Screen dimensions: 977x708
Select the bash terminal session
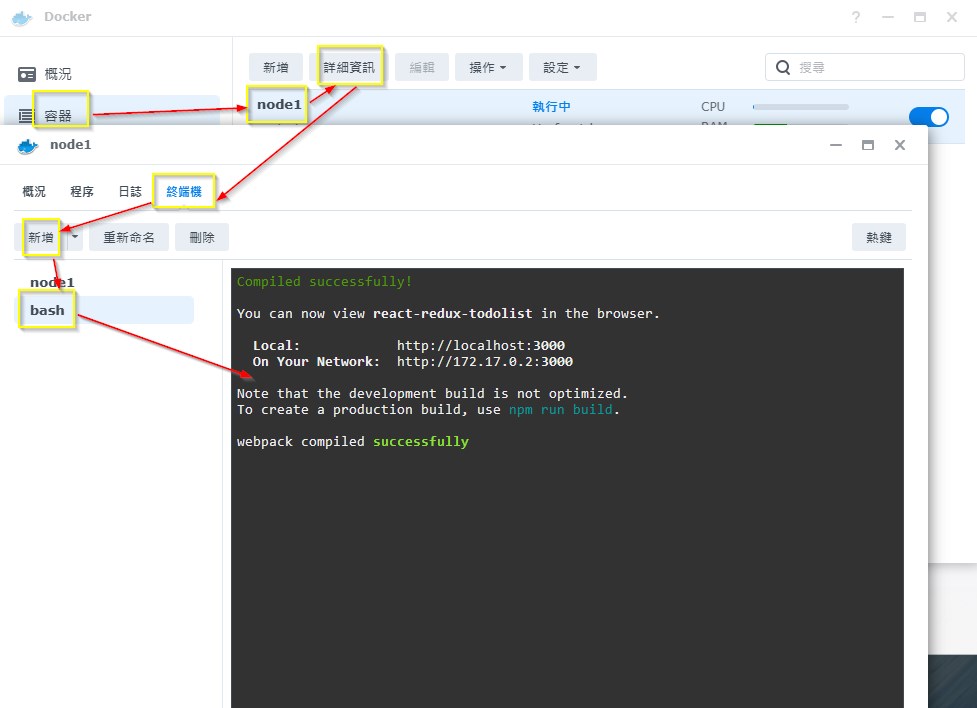tap(48, 310)
